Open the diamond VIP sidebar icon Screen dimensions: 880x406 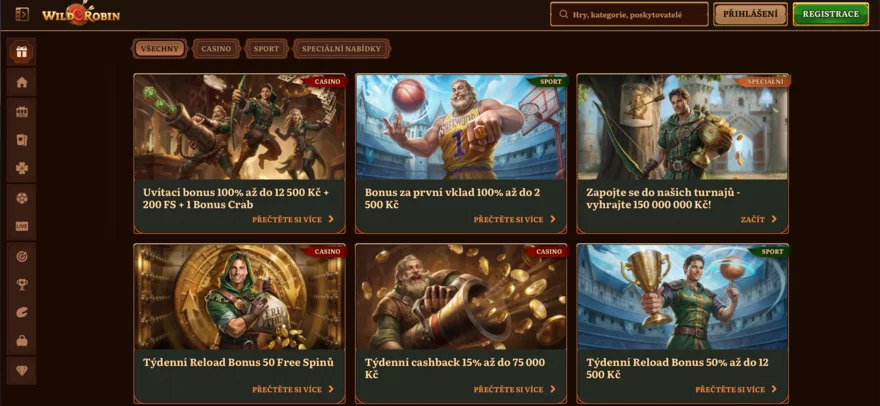pyautogui.click(x=22, y=371)
